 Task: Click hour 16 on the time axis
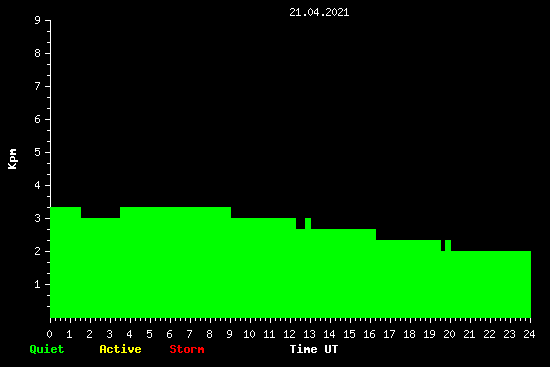(369, 334)
